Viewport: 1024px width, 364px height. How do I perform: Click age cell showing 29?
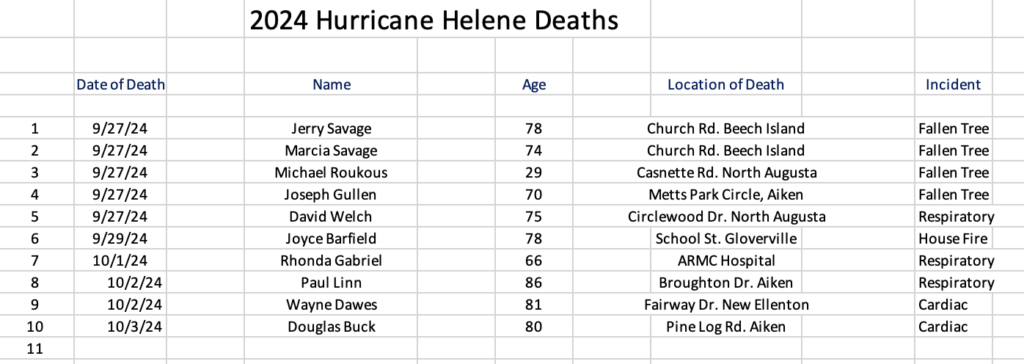[x=534, y=173]
